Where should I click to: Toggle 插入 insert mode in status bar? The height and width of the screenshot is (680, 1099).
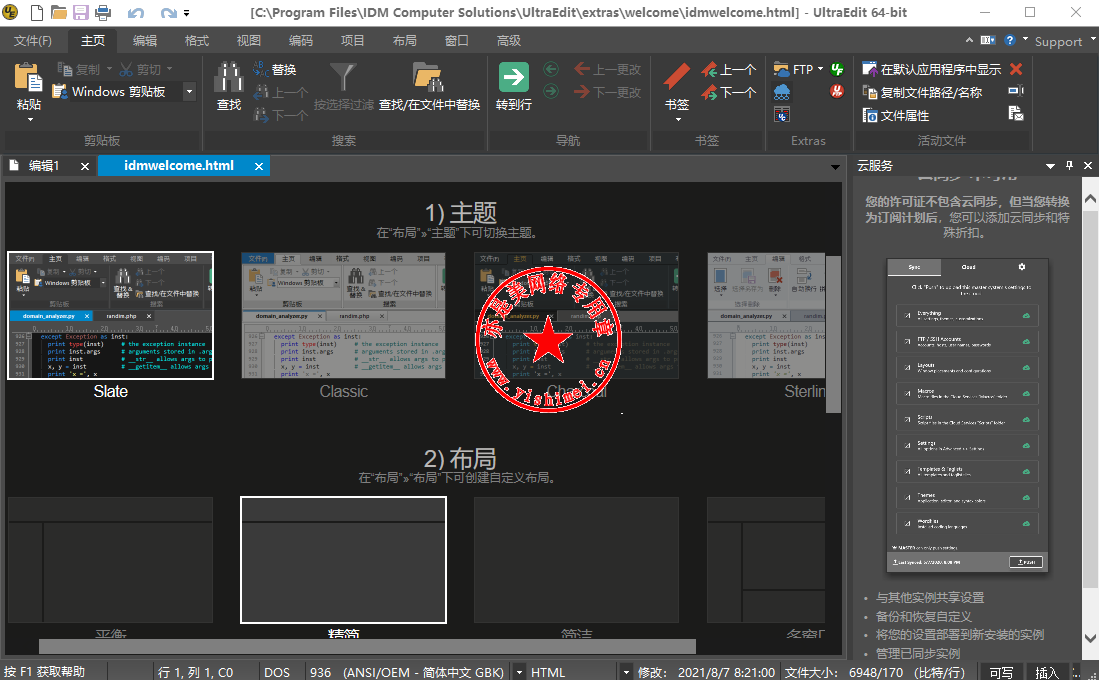pos(1046,672)
